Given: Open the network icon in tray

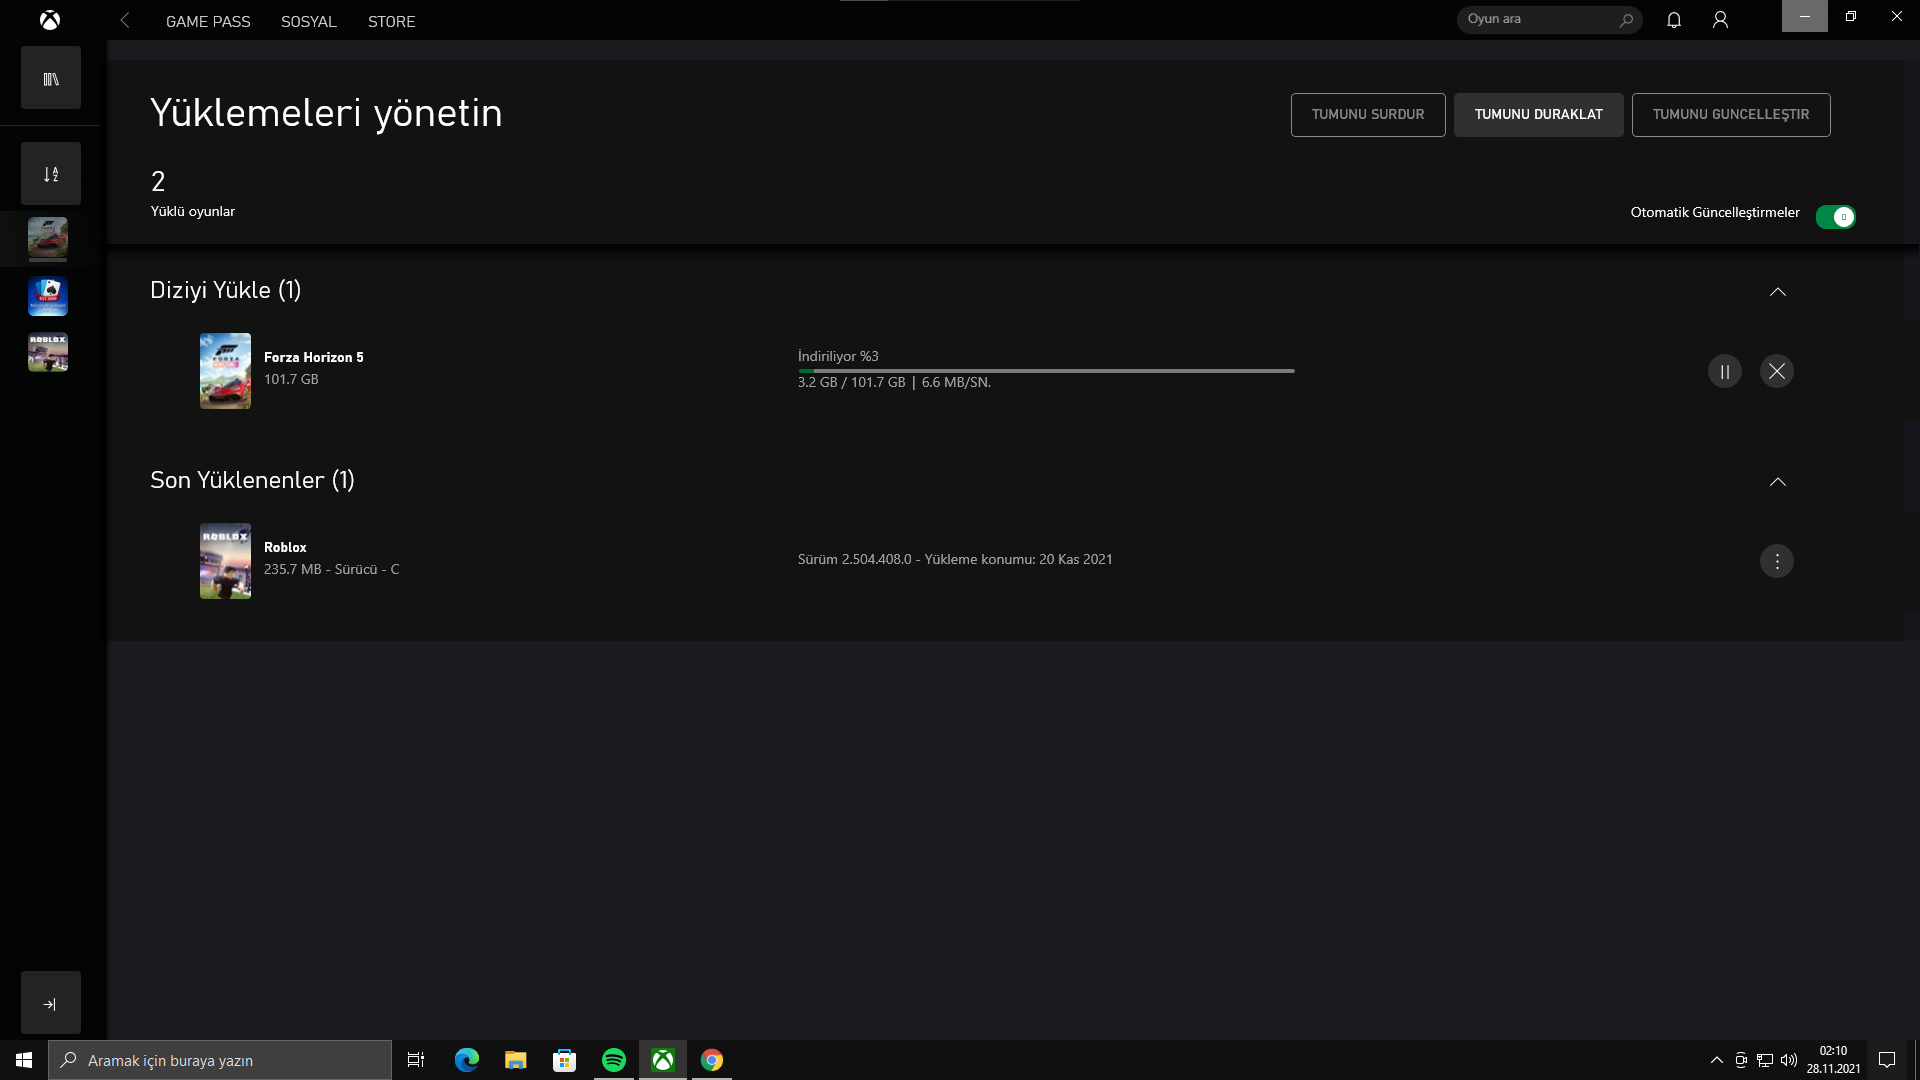Looking at the screenshot, I should [x=1765, y=1060].
